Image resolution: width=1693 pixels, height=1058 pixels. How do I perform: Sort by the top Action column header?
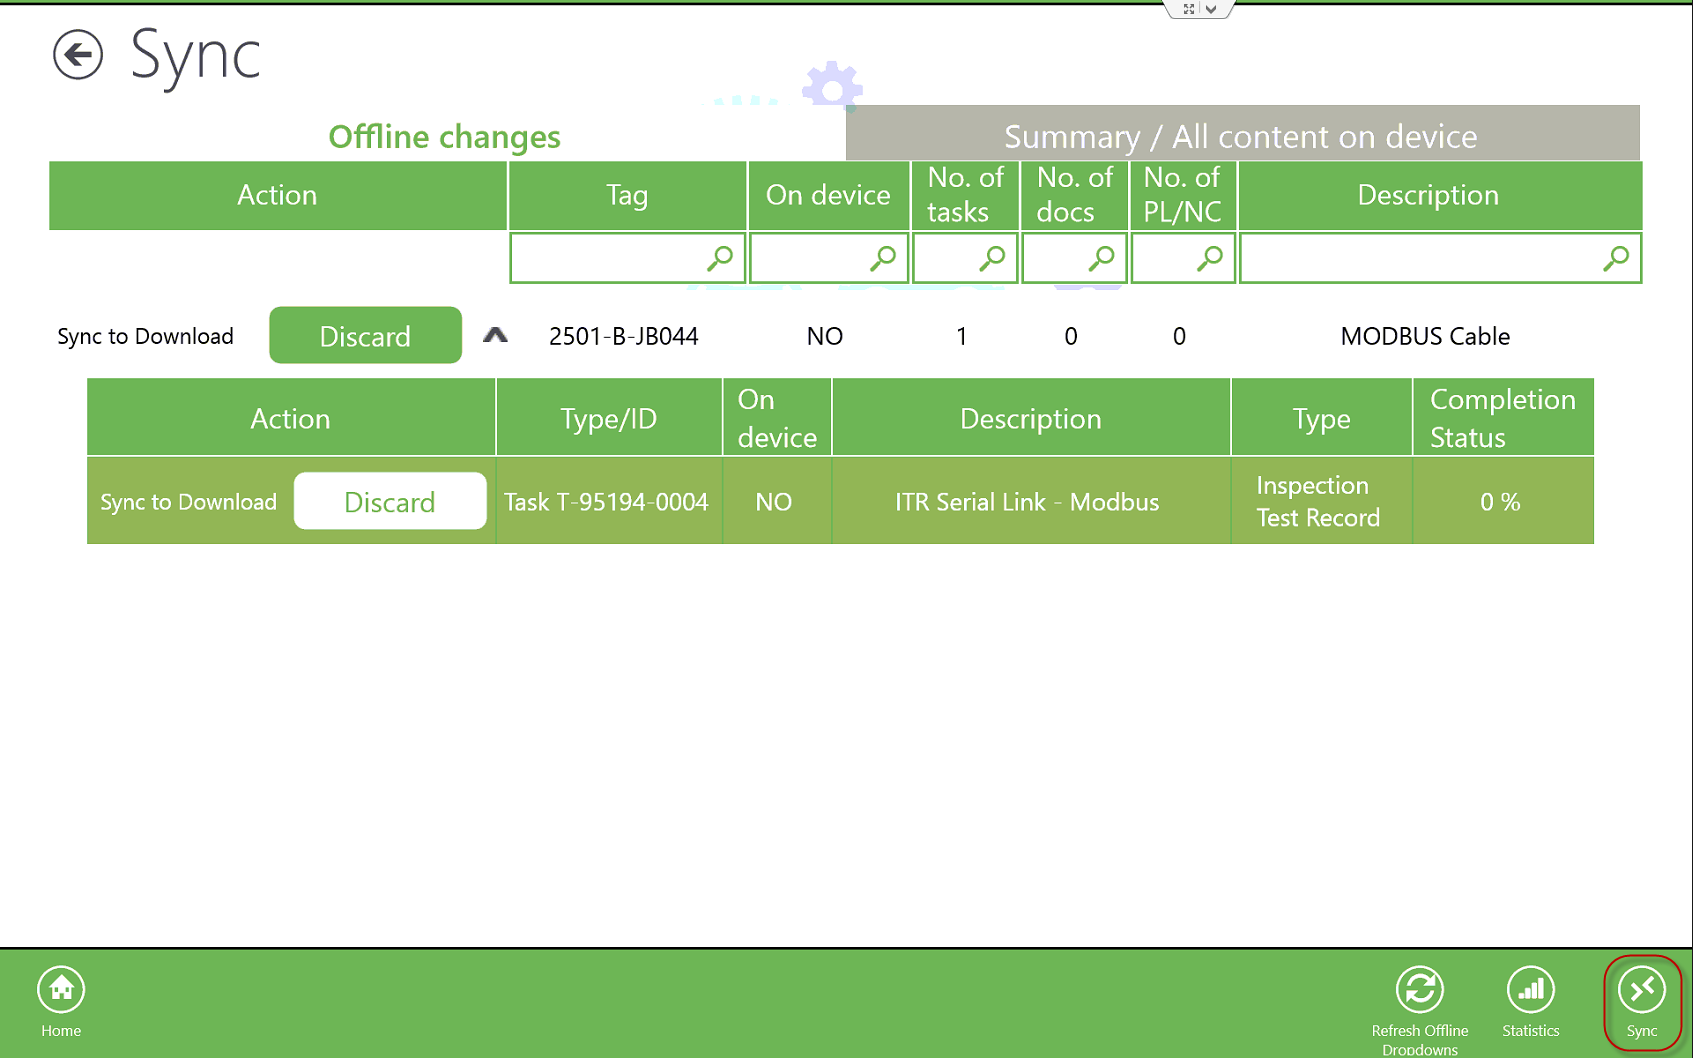tap(277, 195)
